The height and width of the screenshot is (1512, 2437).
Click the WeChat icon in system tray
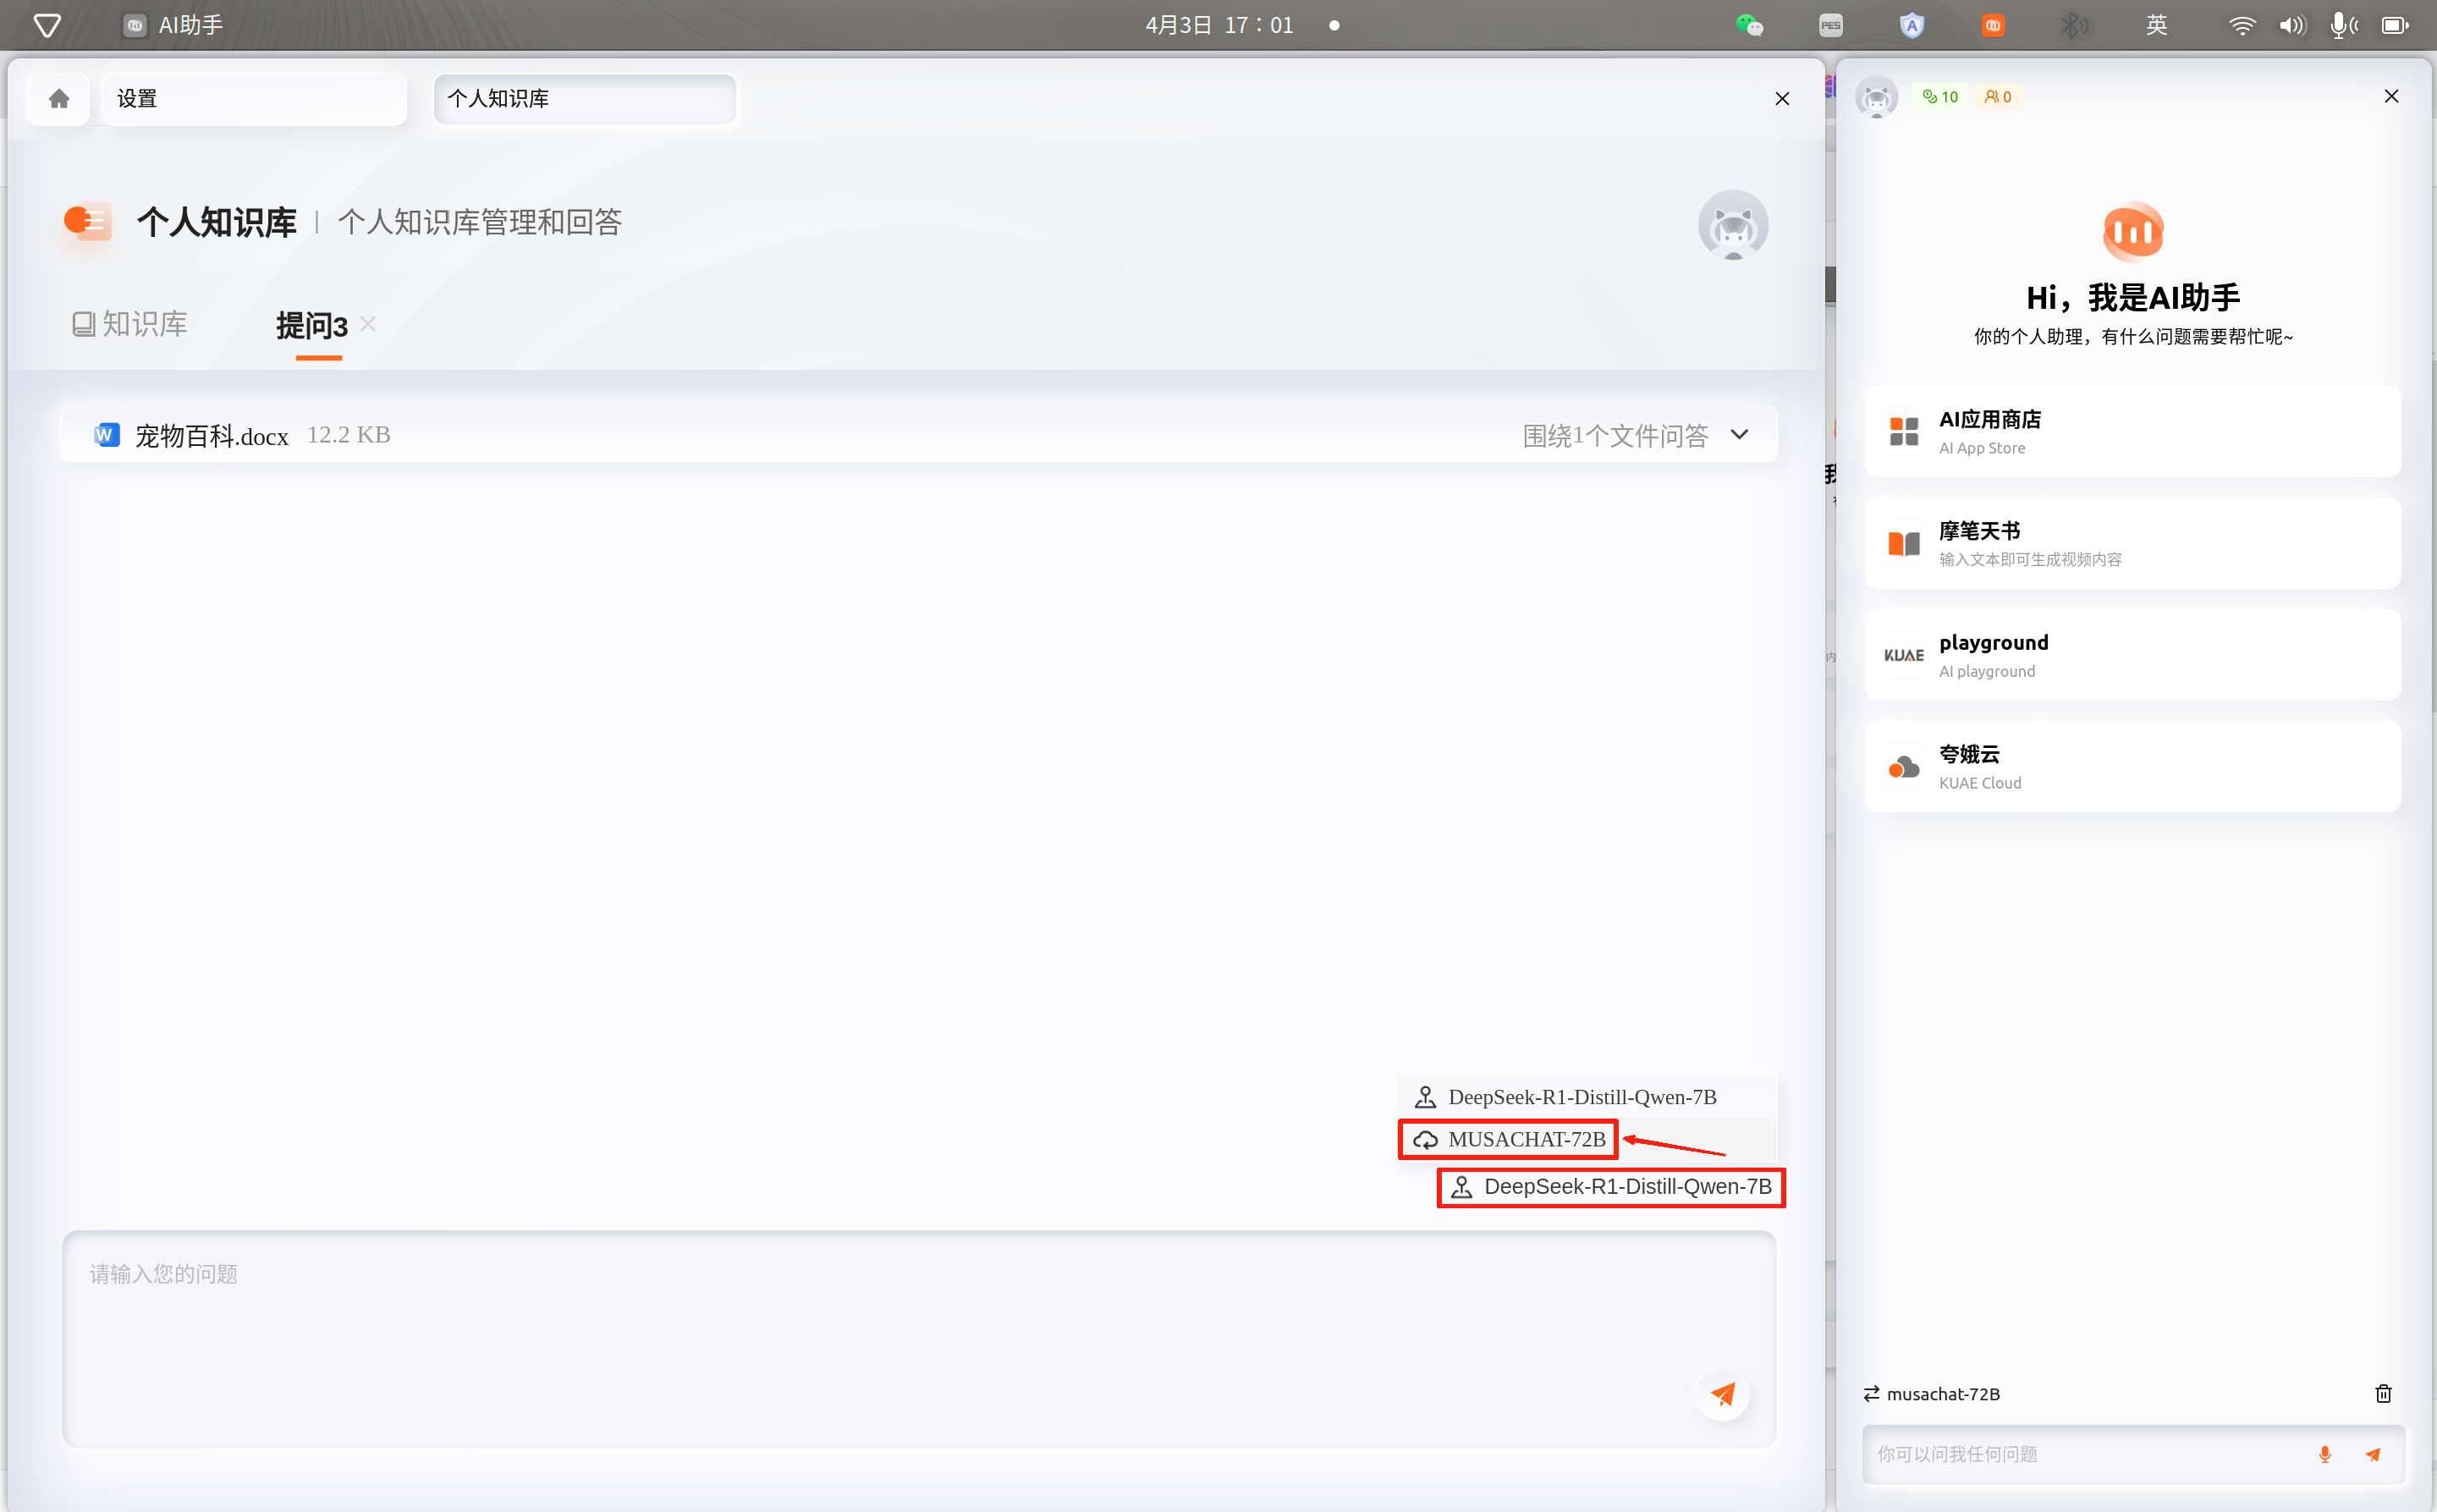pos(1748,25)
